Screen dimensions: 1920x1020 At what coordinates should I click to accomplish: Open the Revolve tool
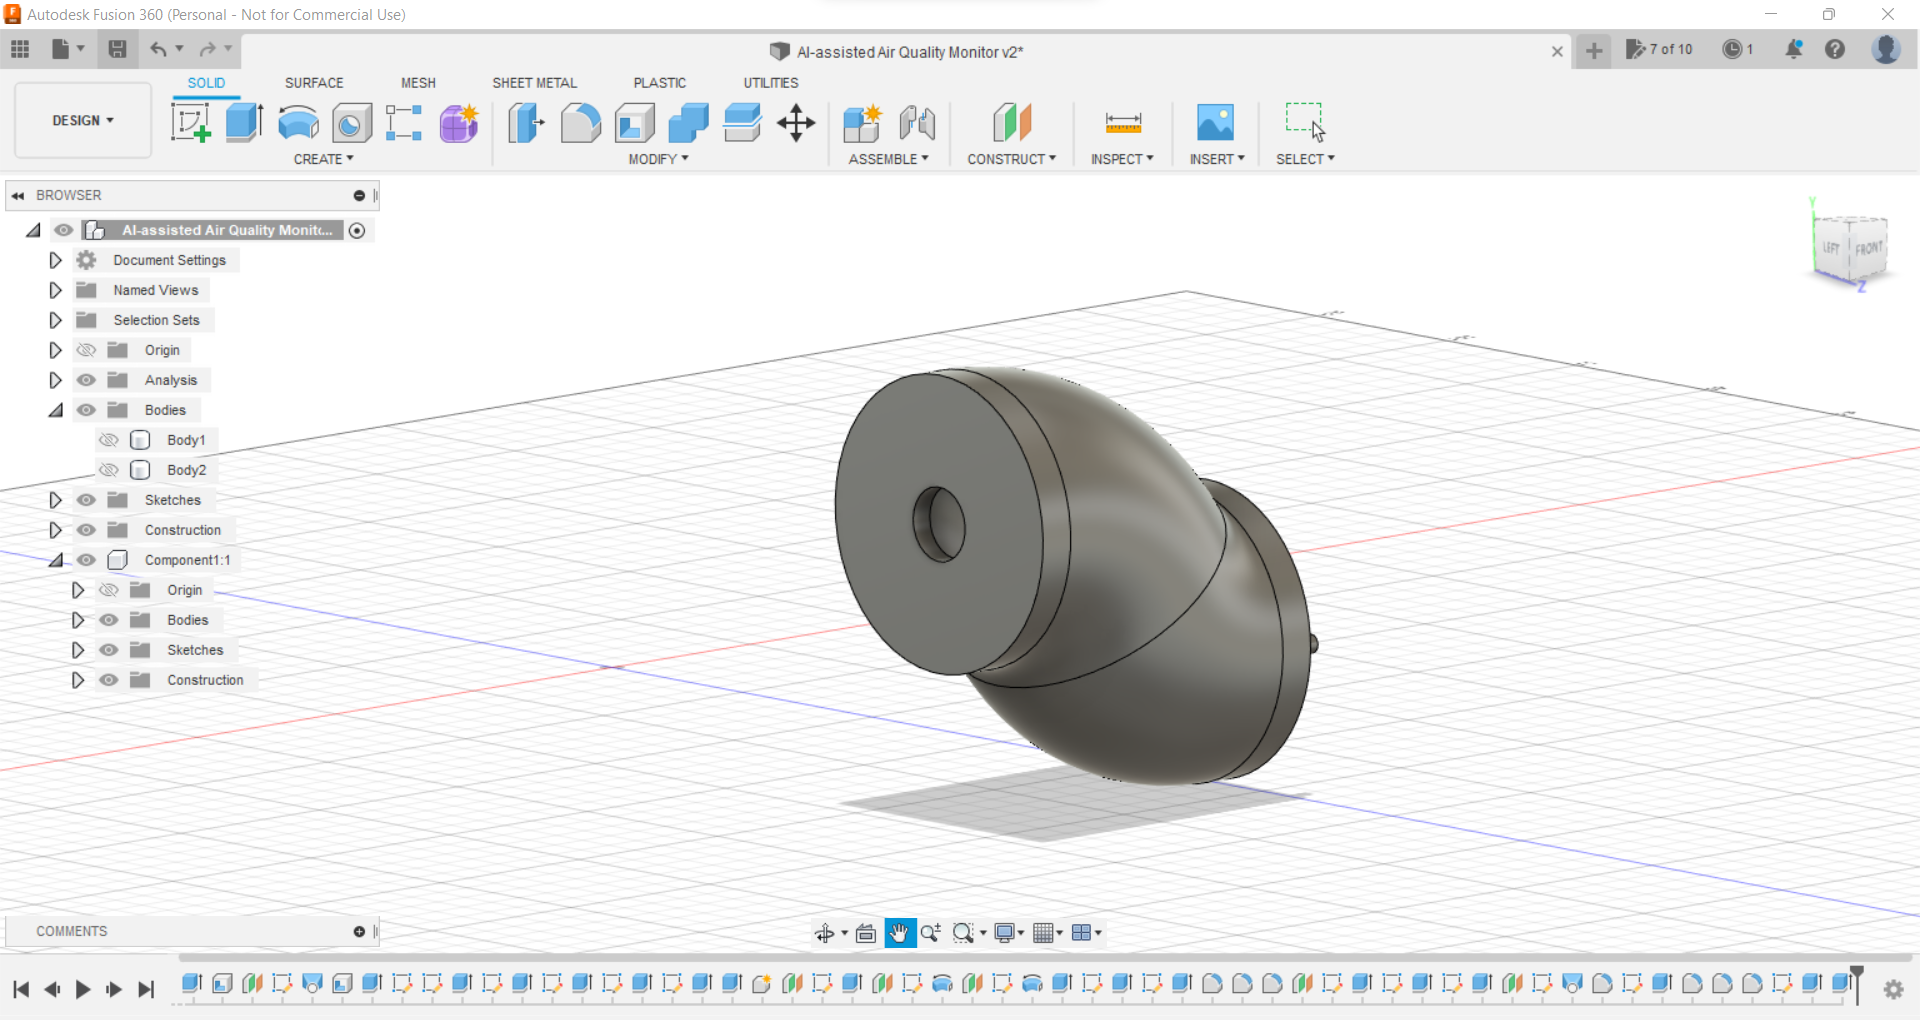[297, 122]
